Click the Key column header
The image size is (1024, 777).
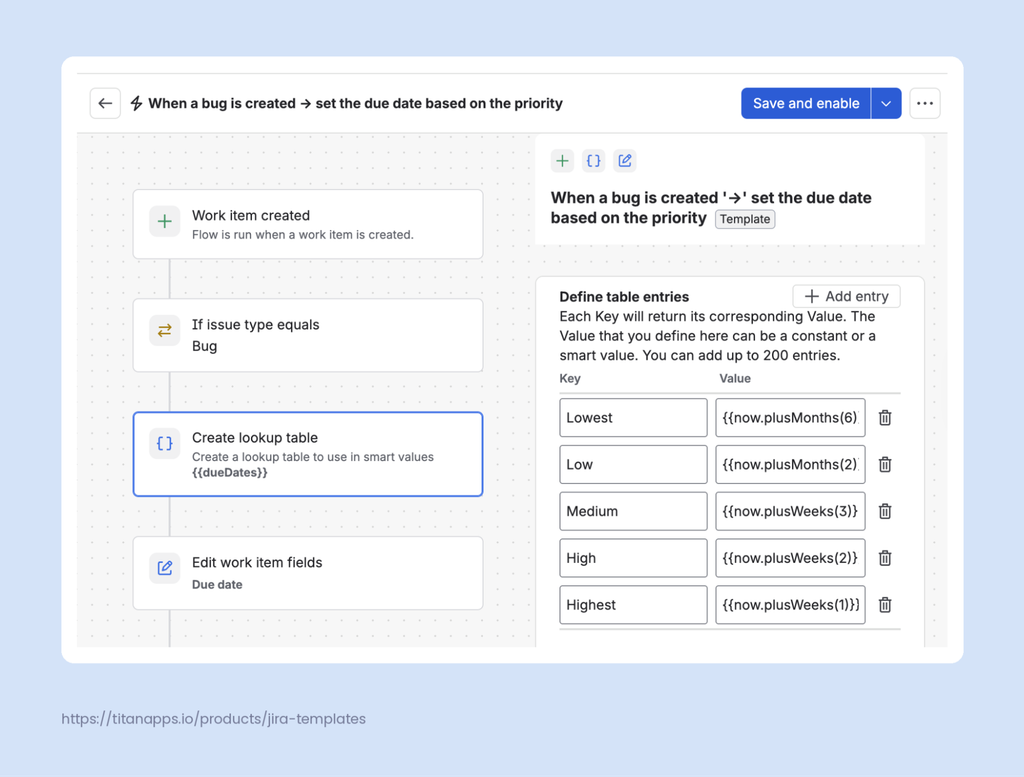pos(570,379)
